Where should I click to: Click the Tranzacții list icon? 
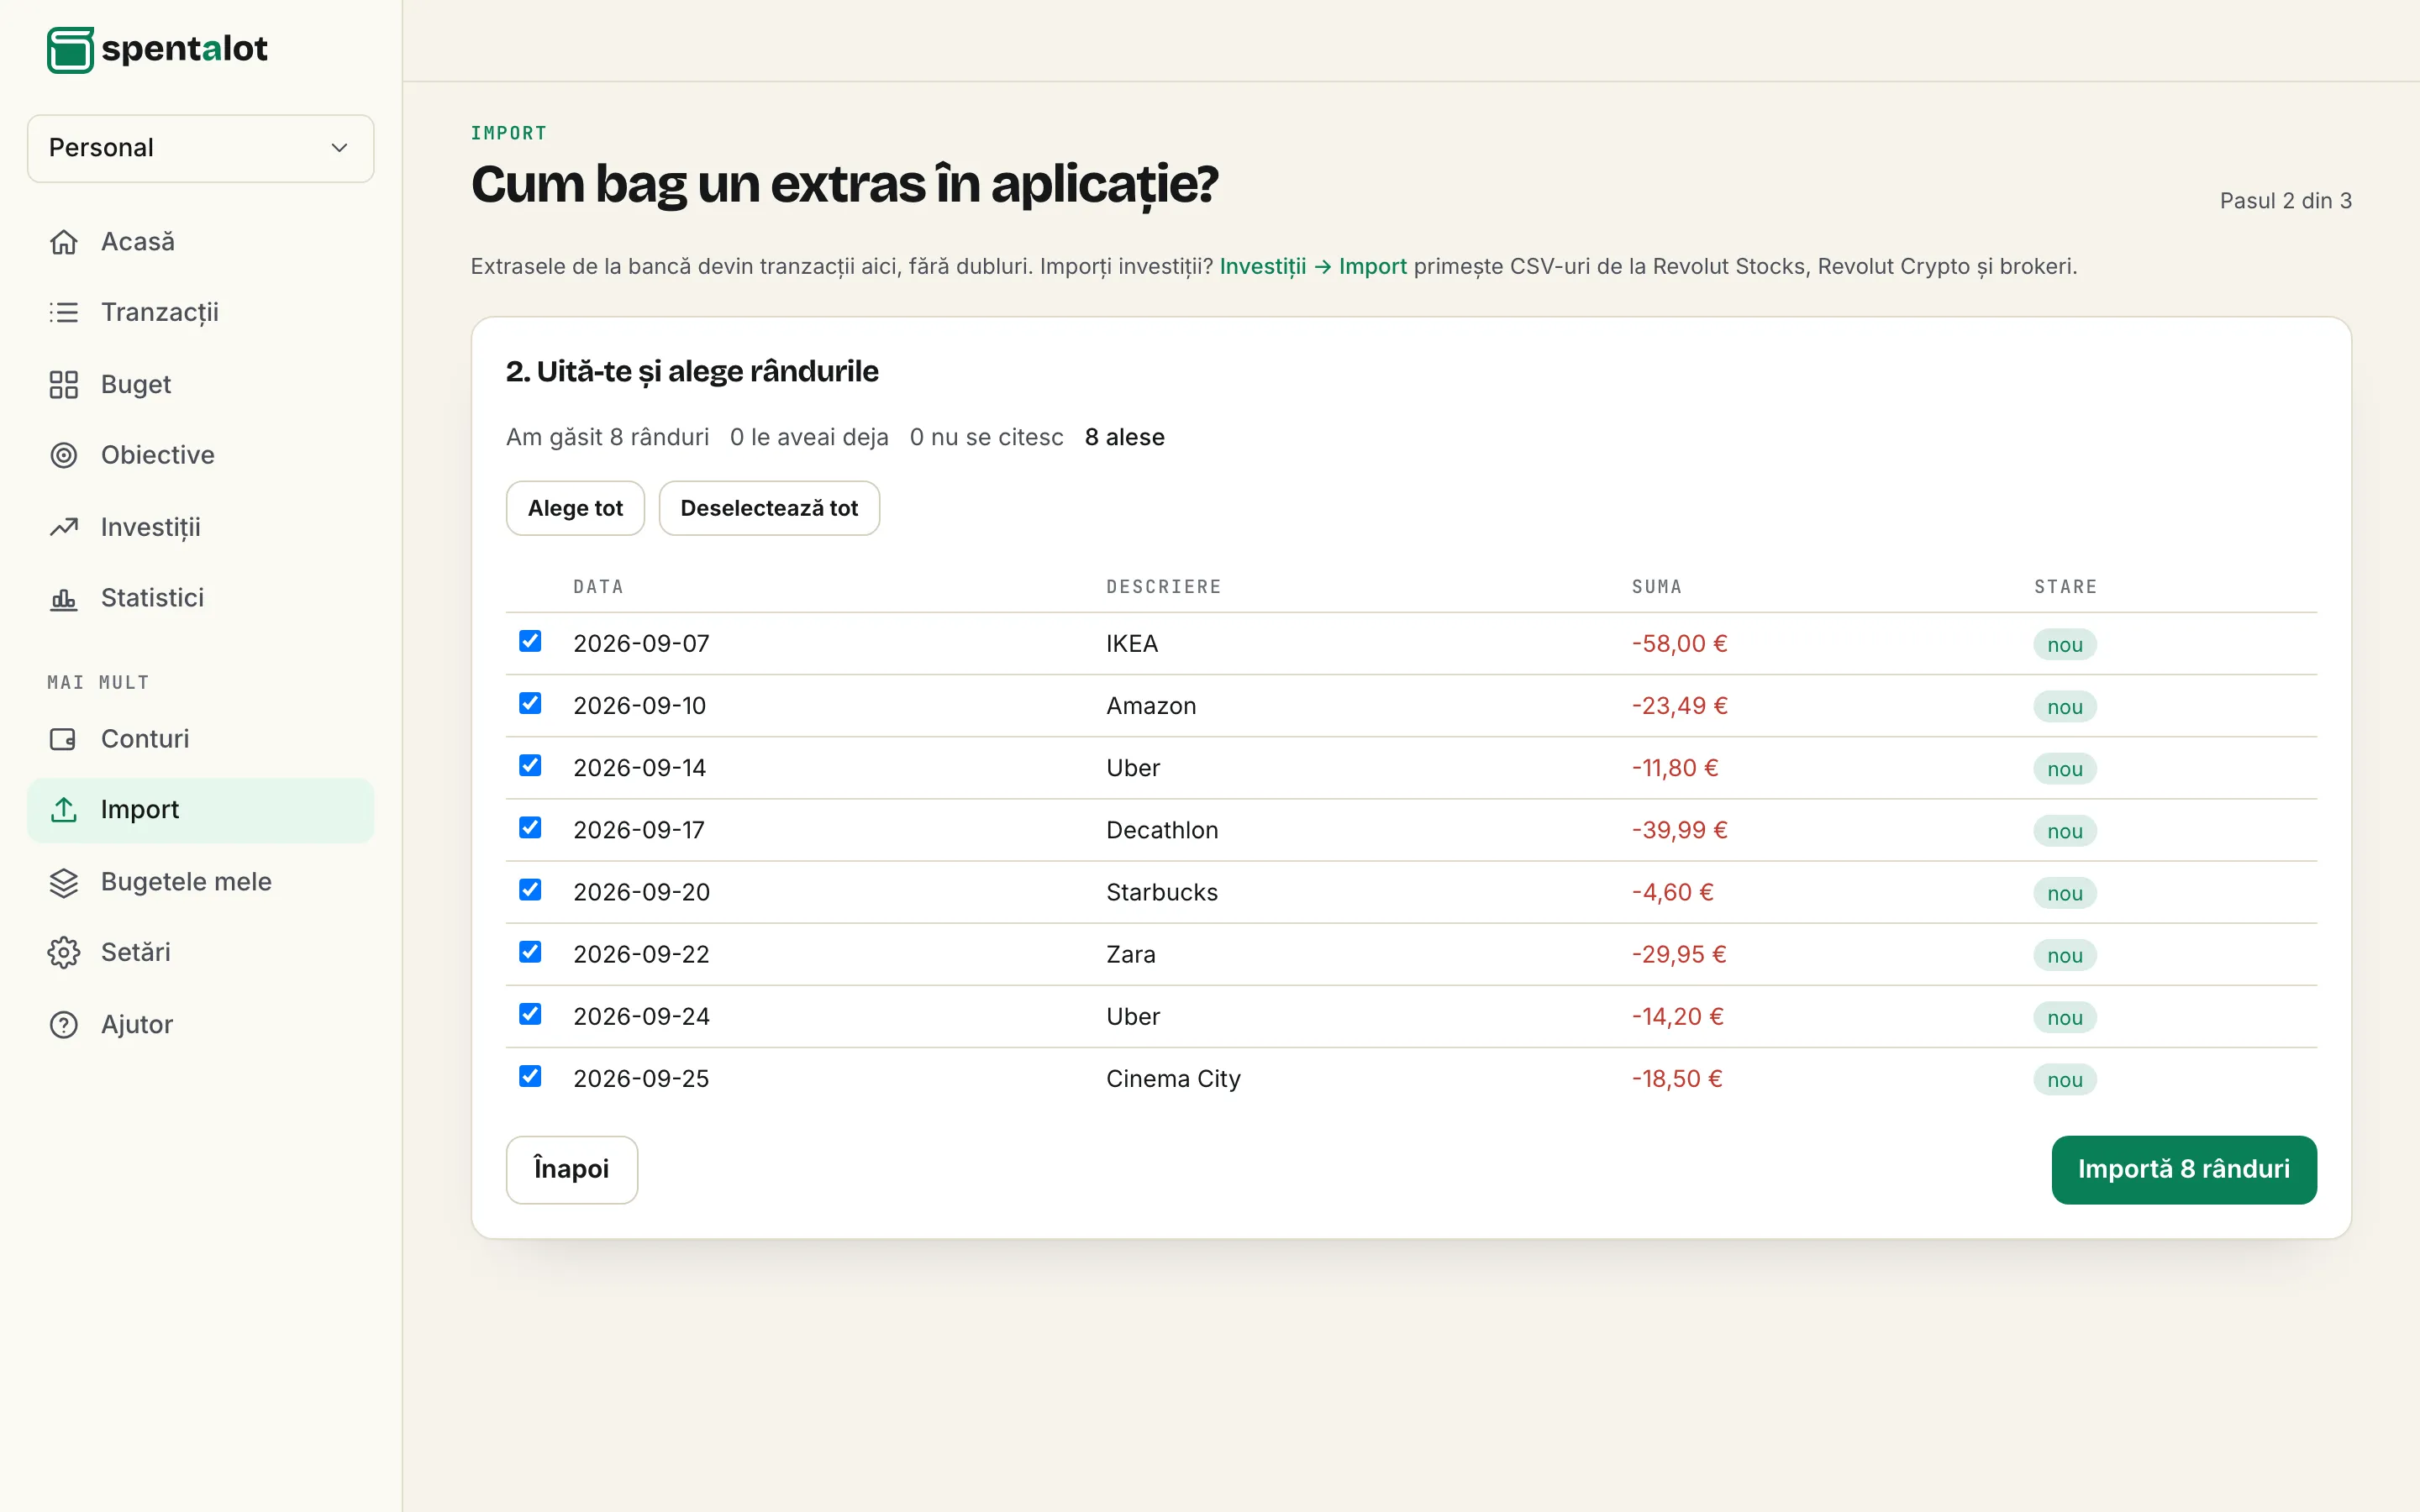pyautogui.click(x=64, y=313)
